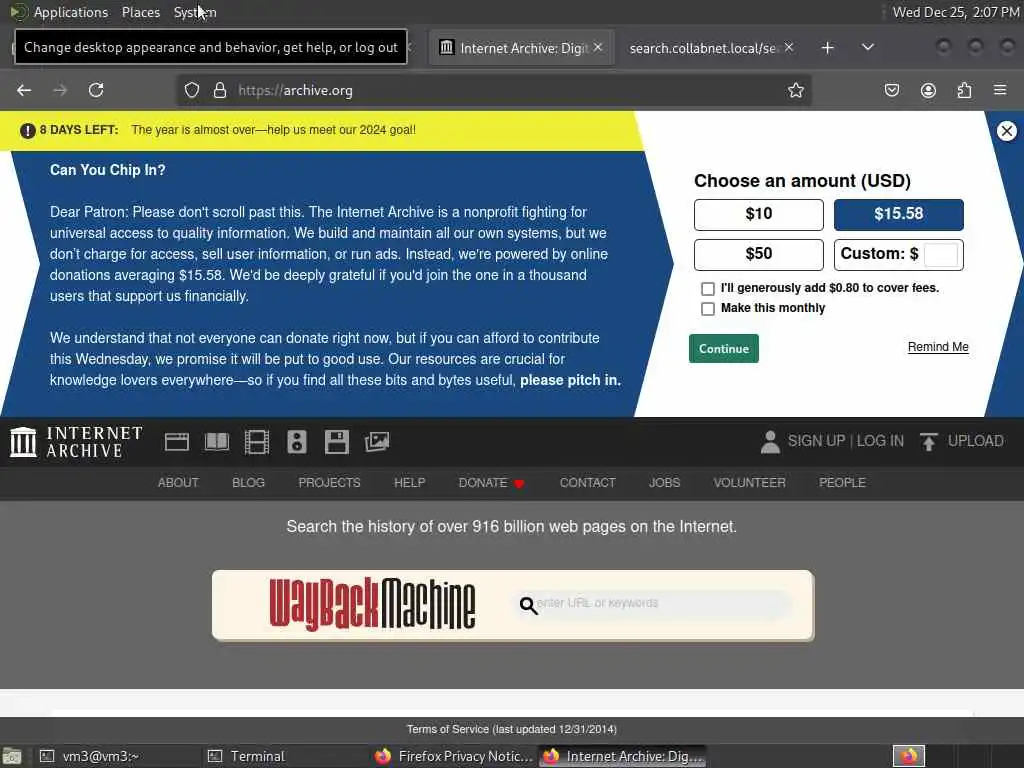Open the CONTACT nav link

[588, 483]
